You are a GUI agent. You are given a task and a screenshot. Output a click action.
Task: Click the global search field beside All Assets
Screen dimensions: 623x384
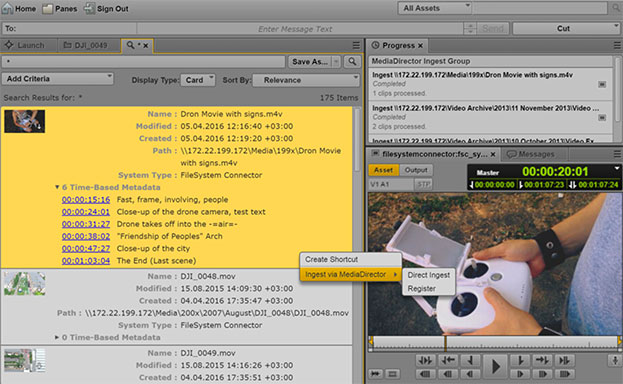click(x=540, y=8)
